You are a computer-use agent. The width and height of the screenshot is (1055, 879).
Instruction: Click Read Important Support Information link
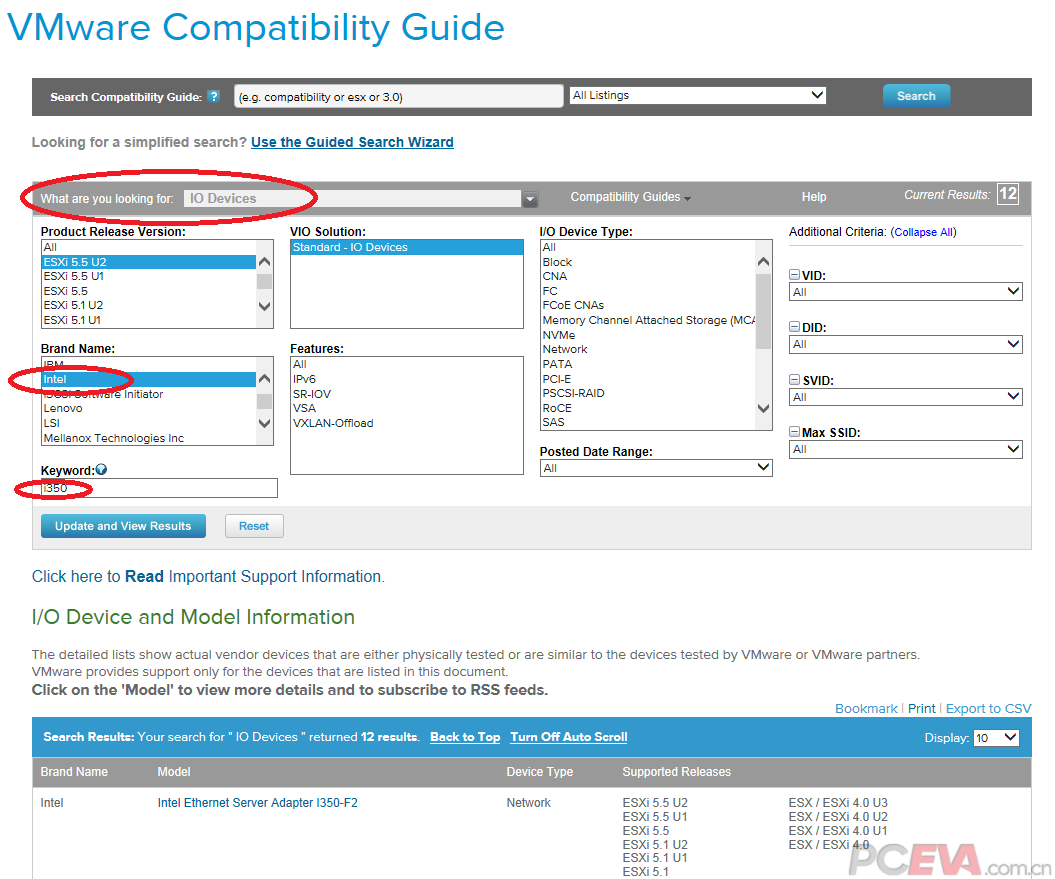[x=208, y=576]
